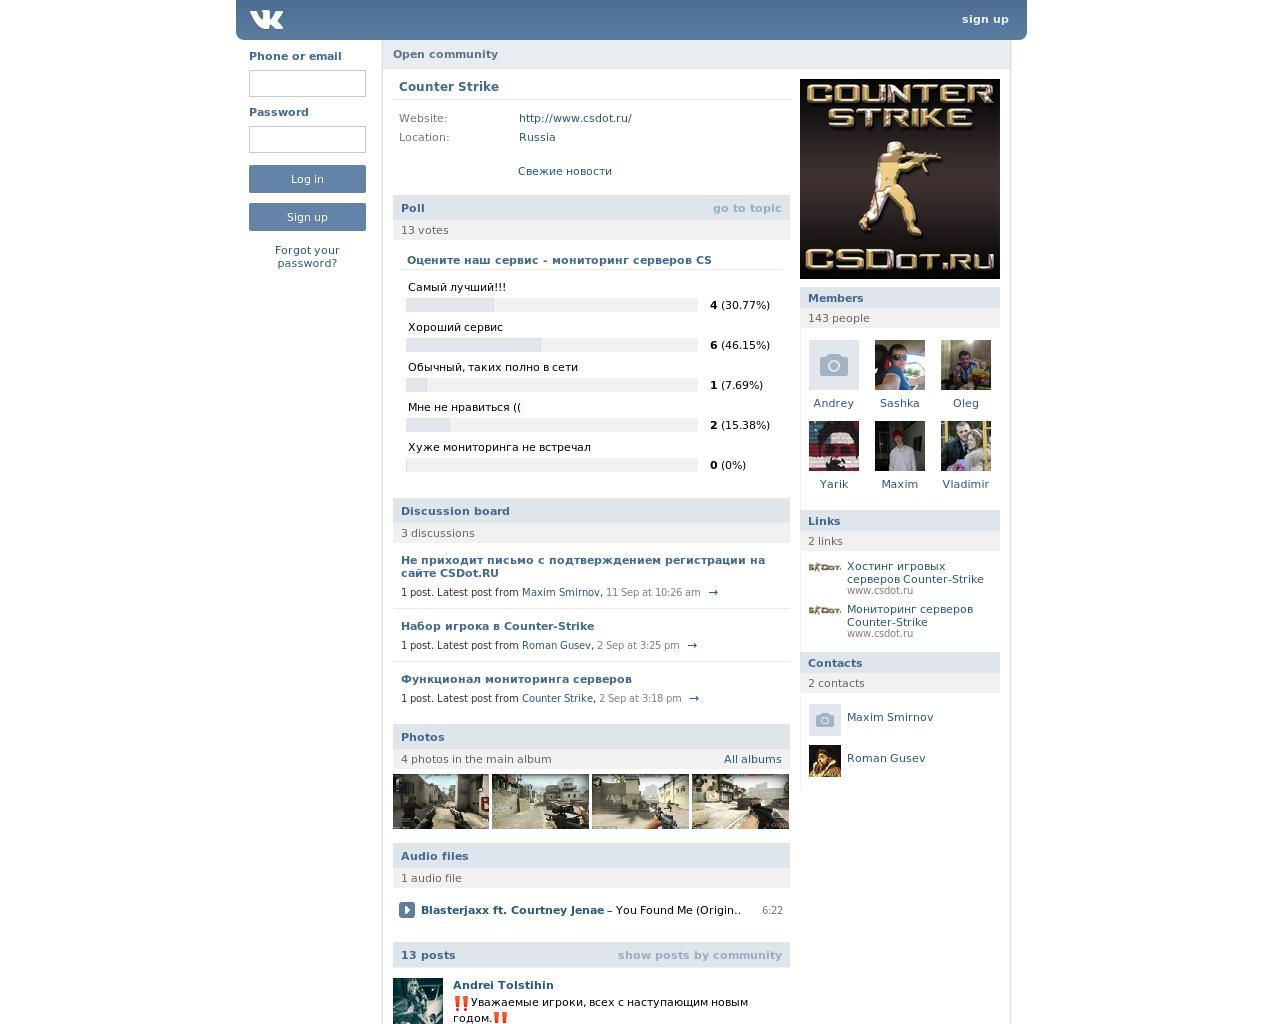Screen dimensions: 1280x1024
Task: Open the fourth album photo thumbnail
Action: (x=740, y=801)
